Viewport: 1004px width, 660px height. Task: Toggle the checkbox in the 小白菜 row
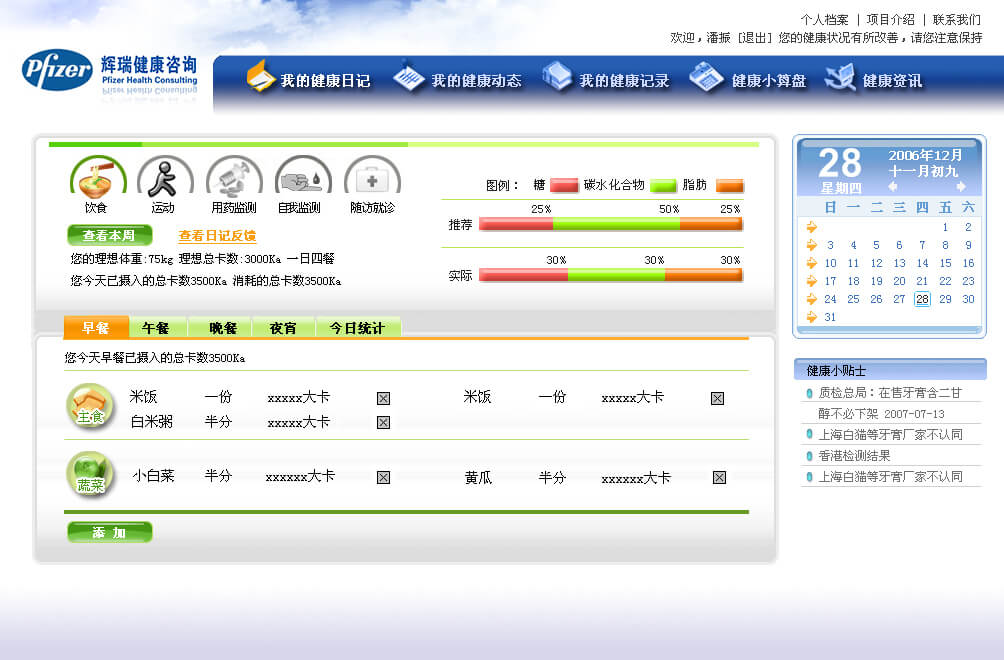(x=383, y=477)
